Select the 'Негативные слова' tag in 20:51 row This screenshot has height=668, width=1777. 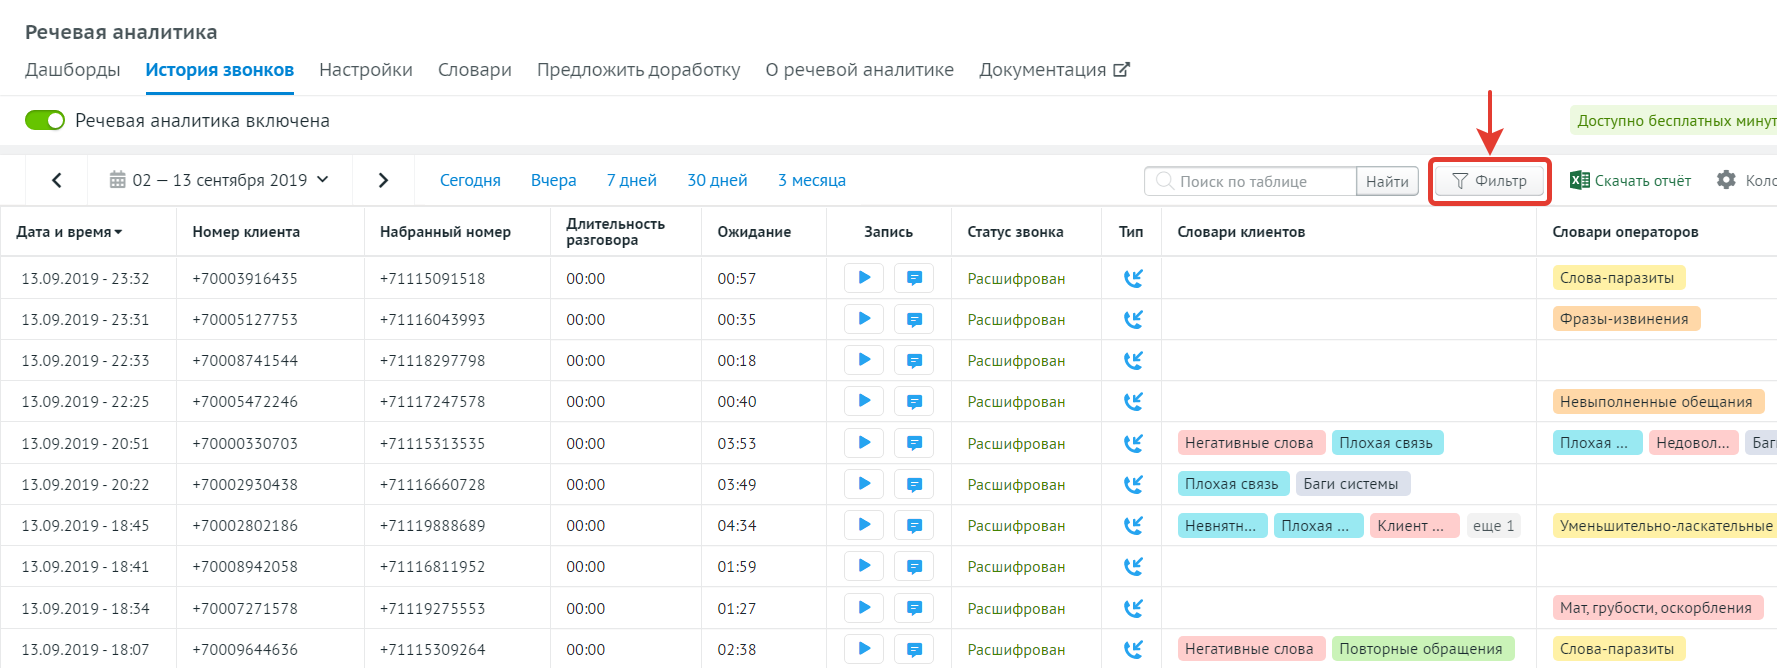1250,443
